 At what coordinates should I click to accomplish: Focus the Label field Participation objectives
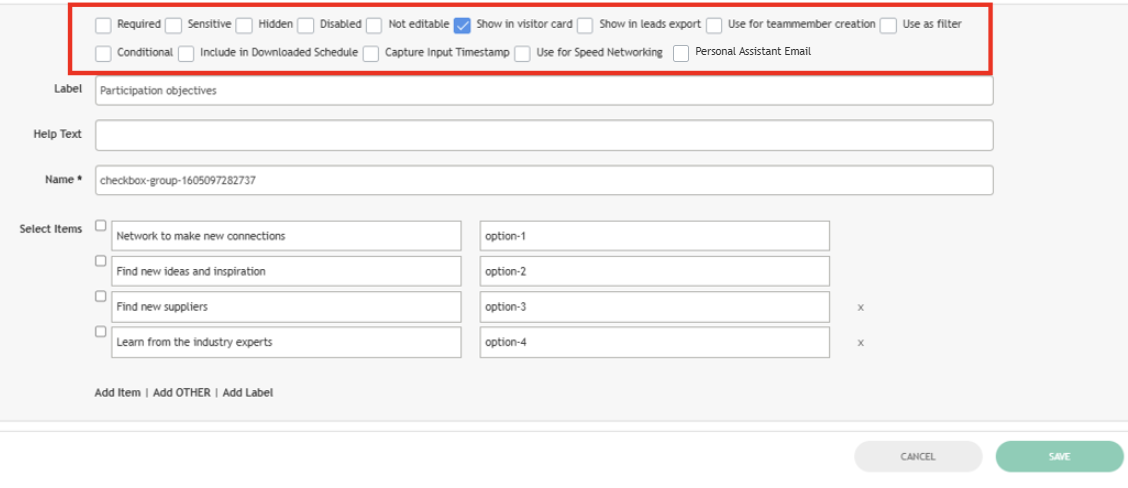coord(544,91)
